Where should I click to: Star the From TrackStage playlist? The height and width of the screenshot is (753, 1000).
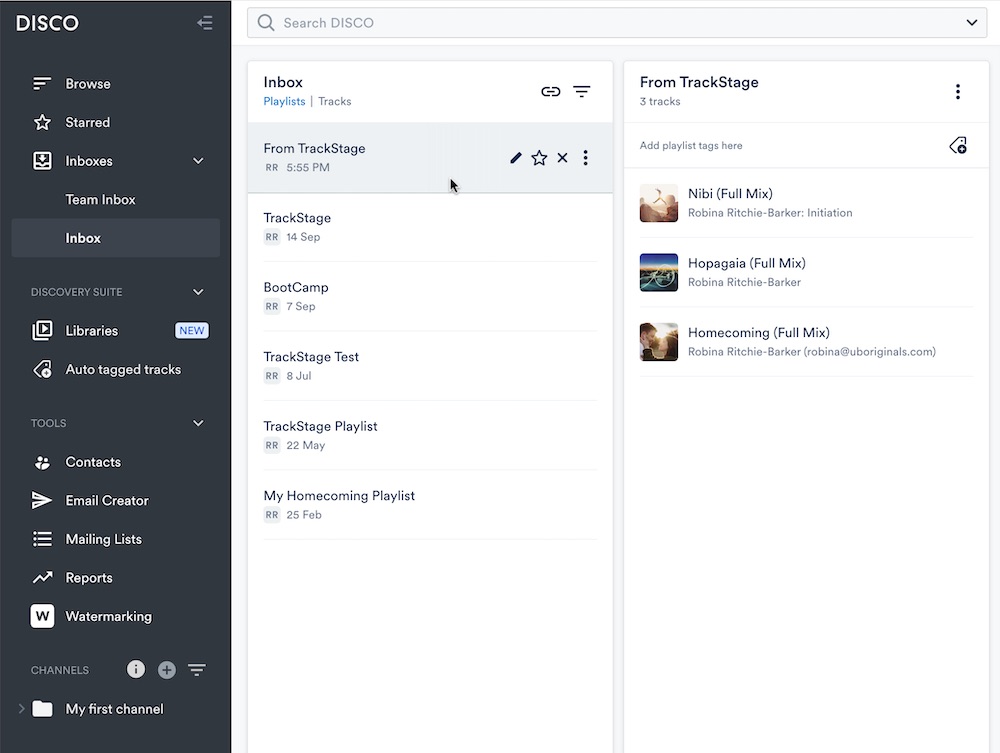(539, 157)
